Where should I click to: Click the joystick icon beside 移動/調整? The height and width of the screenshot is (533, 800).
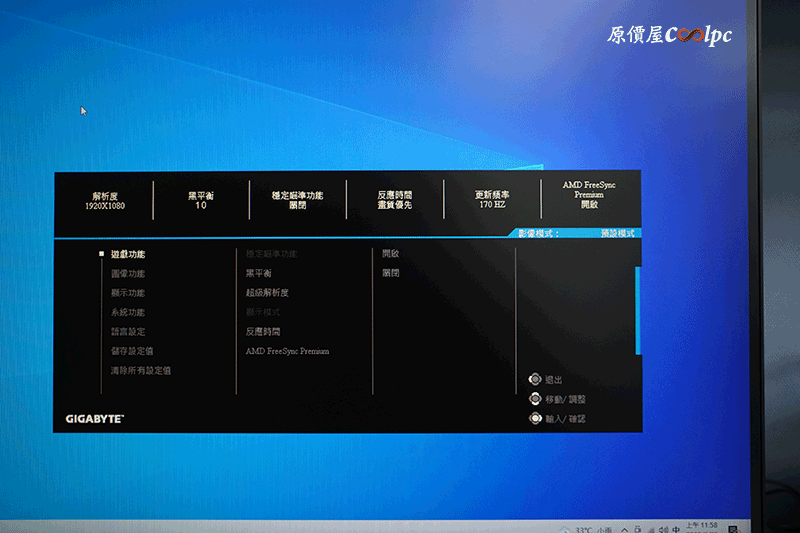(x=535, y=398)
